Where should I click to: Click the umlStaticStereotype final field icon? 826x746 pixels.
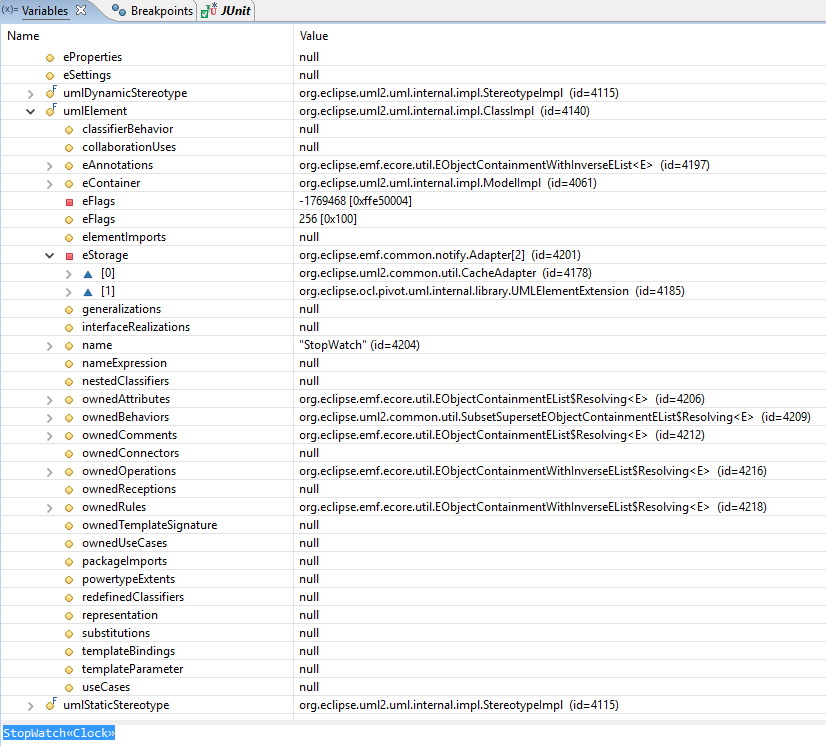click(x=51, y=704)
